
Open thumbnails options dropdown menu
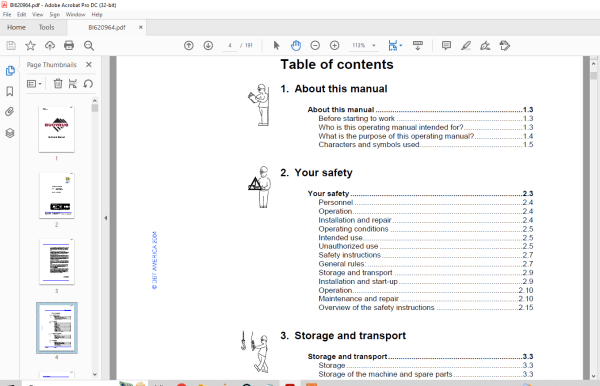34,83
